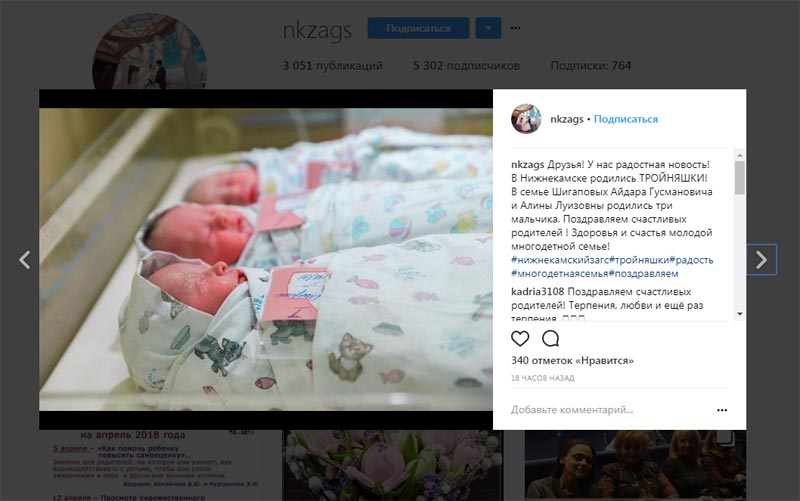The width and height of the screenshot is (800, 501).
Task: Open the #многодетнаясемья hashtag
Action: click(x=560, y=273)
